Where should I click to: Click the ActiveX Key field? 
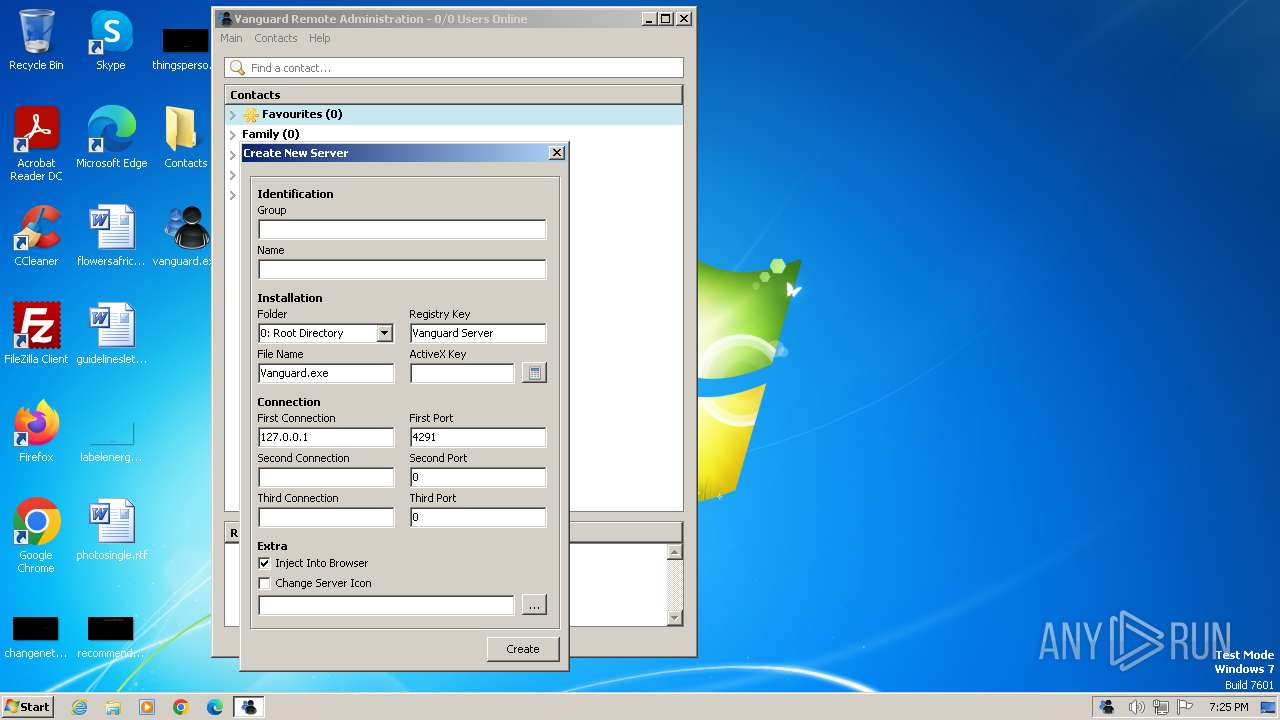coord(462,373)
